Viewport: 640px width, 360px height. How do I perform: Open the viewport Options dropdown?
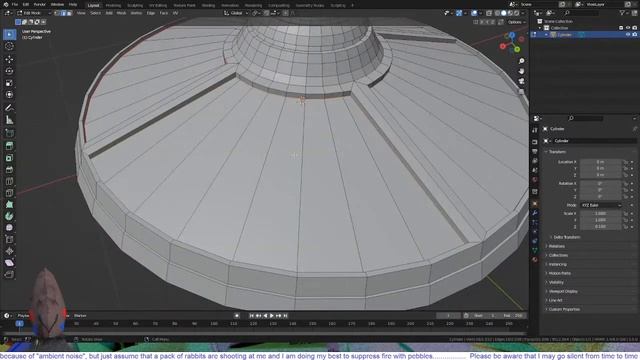click(516, 22)
